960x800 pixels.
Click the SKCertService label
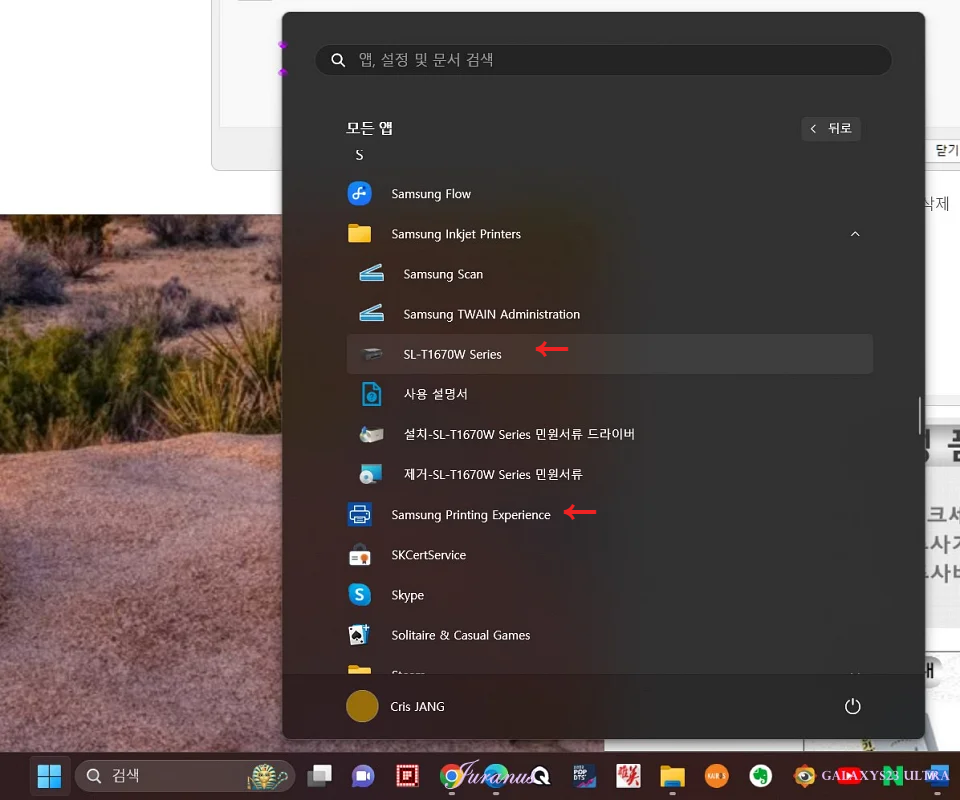click(429, 555)
